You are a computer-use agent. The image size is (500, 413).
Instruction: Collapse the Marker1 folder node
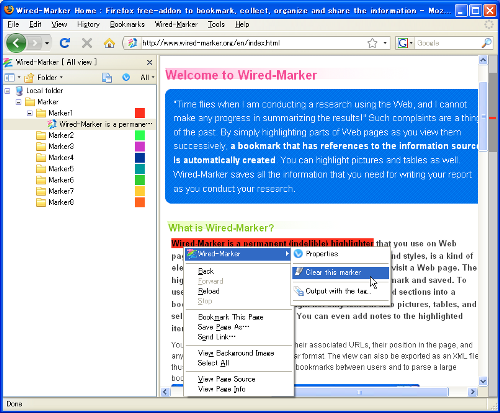tap(30, 113)
